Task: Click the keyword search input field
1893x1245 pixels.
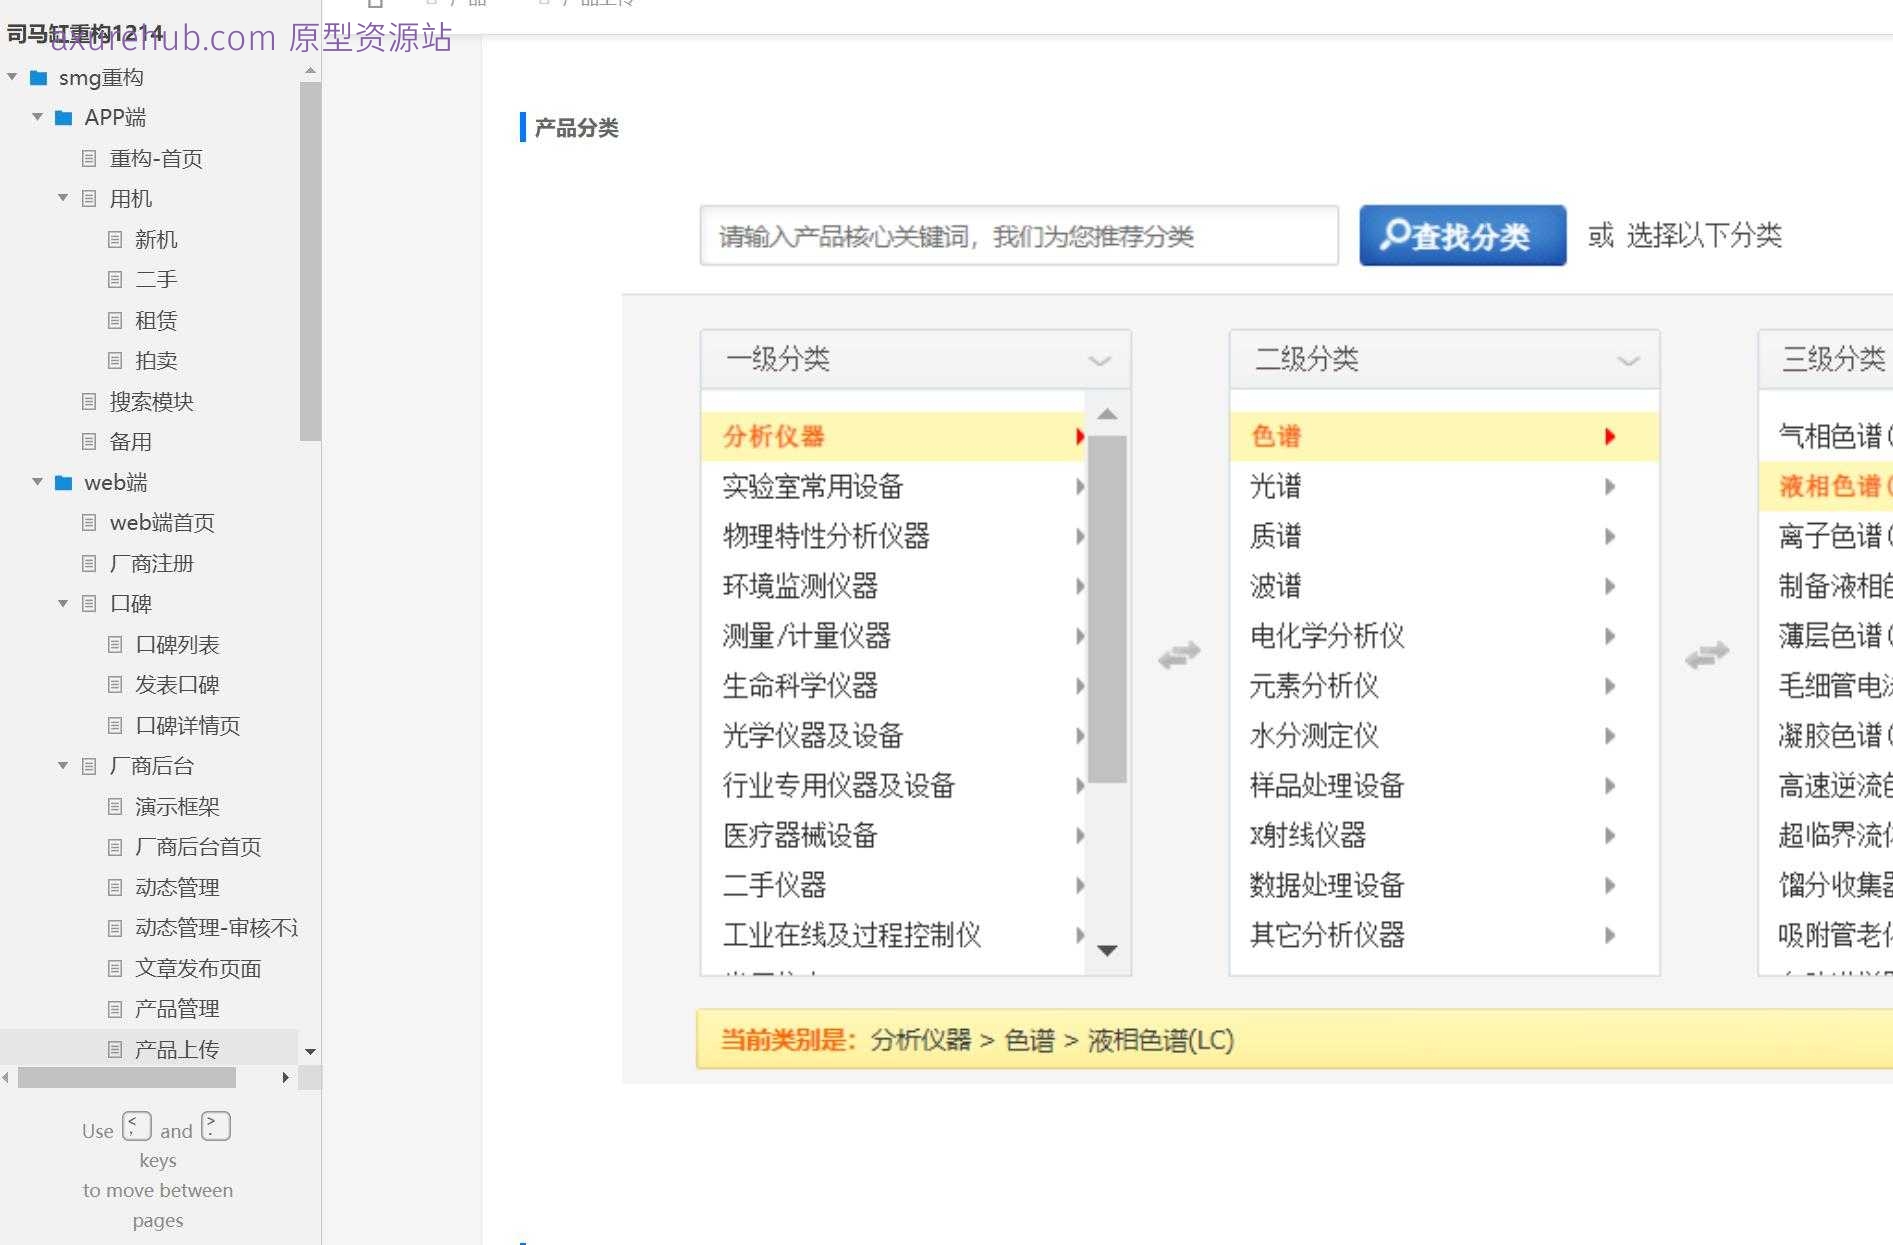Action: pyautogui.click(x=1018, y=236)
